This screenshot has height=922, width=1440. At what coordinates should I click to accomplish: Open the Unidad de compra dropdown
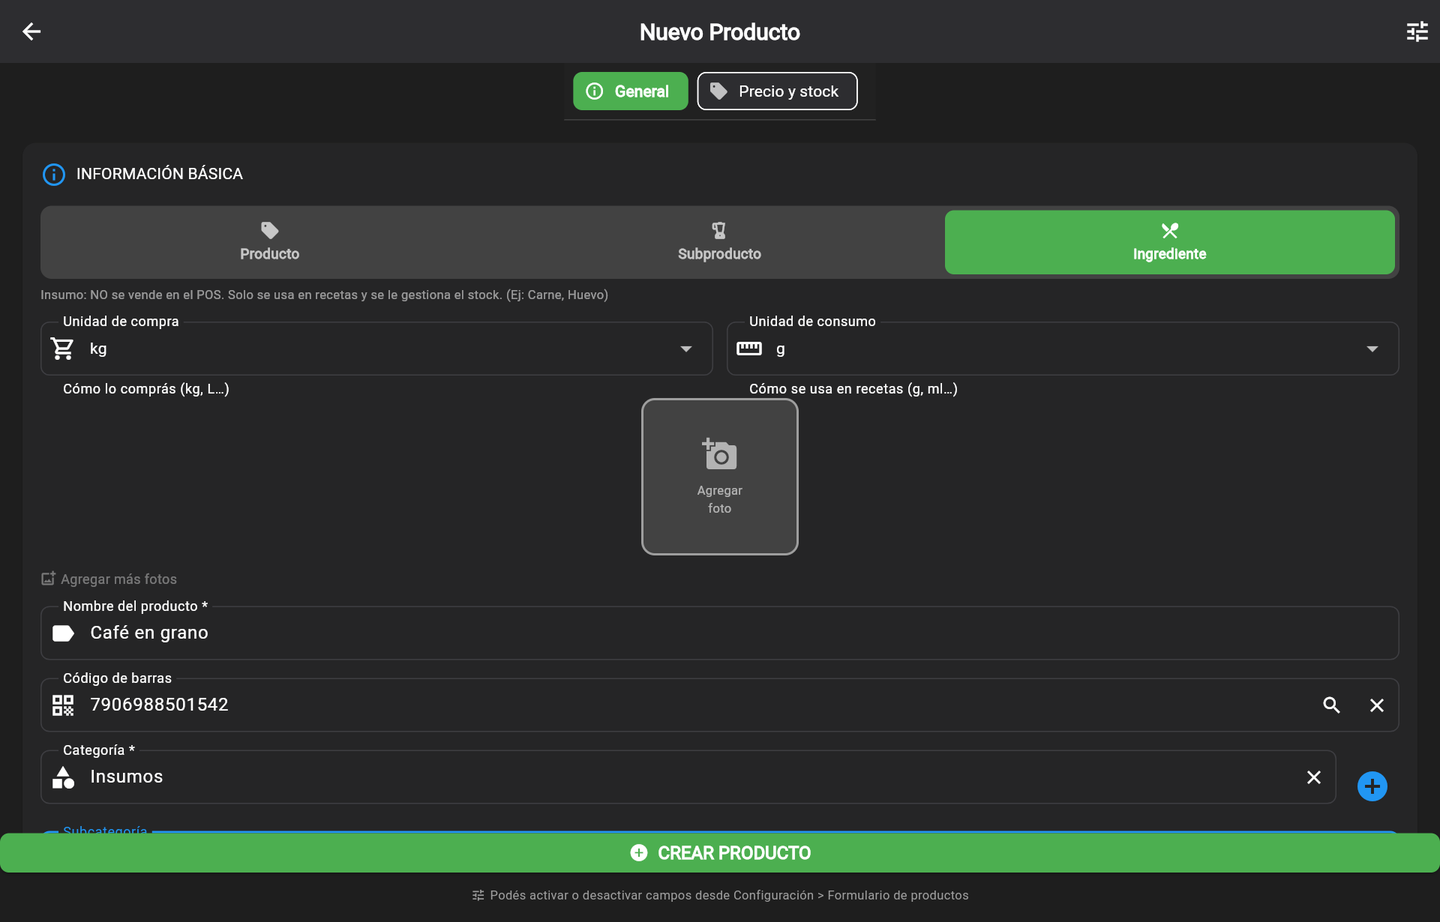pyautogui.click(x=376, y=348)
